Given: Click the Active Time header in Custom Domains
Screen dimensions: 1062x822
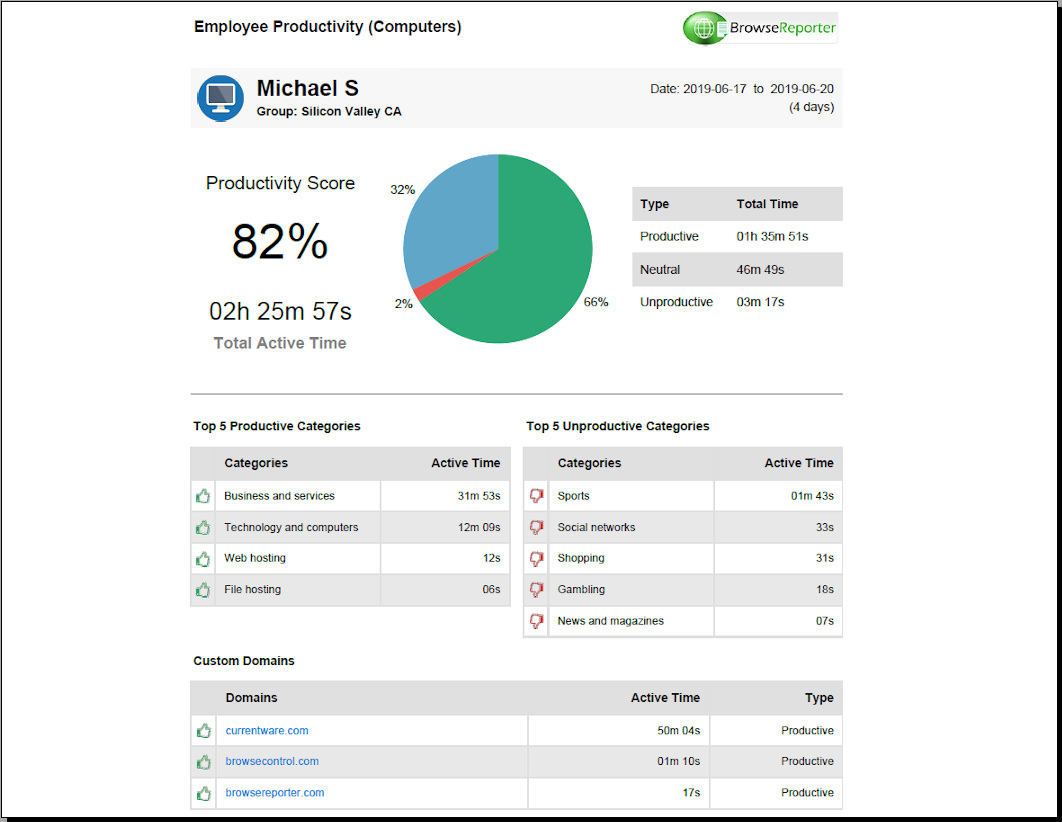Looking at the screenshot, I should pos(665,698).
